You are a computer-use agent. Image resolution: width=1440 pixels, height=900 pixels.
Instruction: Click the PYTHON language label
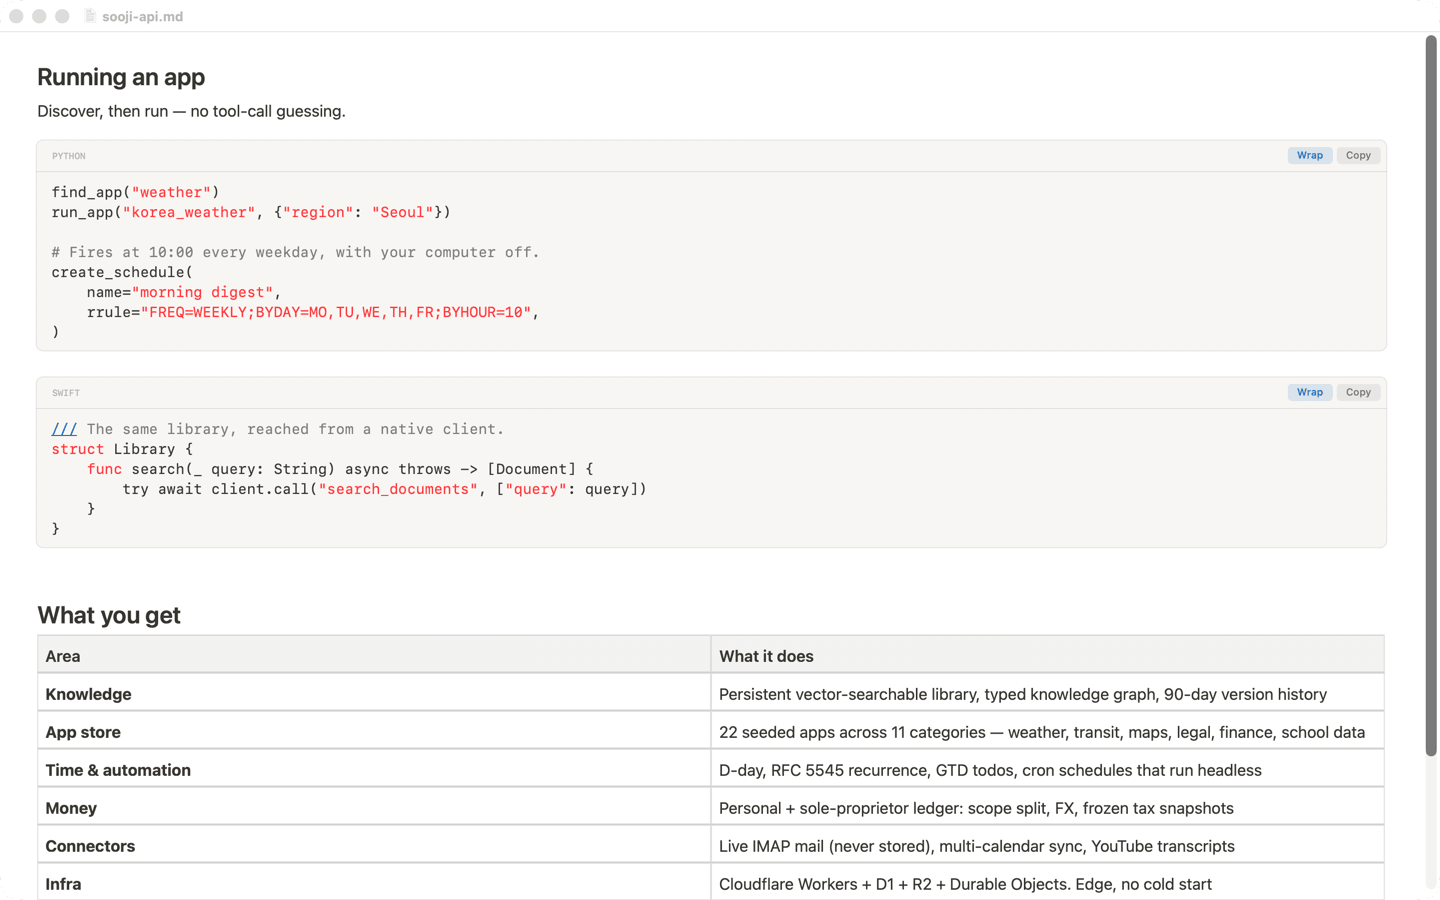click(69, 156)
